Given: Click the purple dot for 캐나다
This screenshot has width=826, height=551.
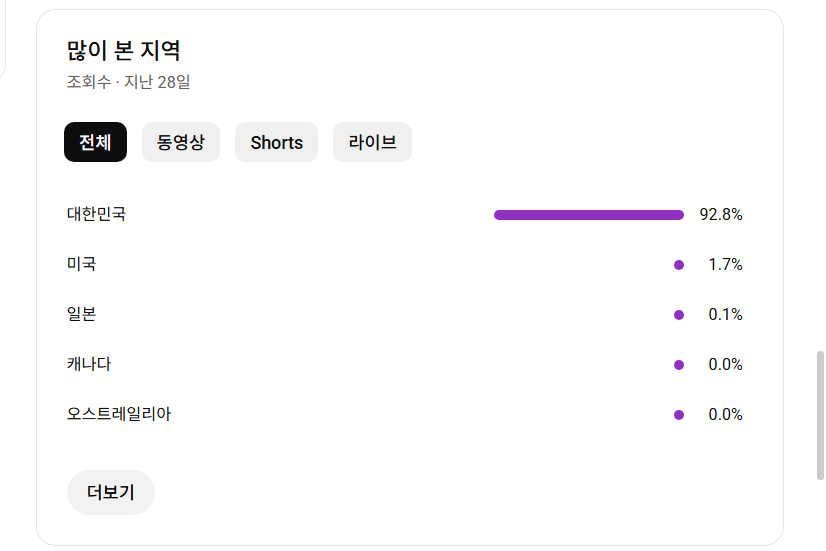Looking at the screenshot, I should pos(679,365).
